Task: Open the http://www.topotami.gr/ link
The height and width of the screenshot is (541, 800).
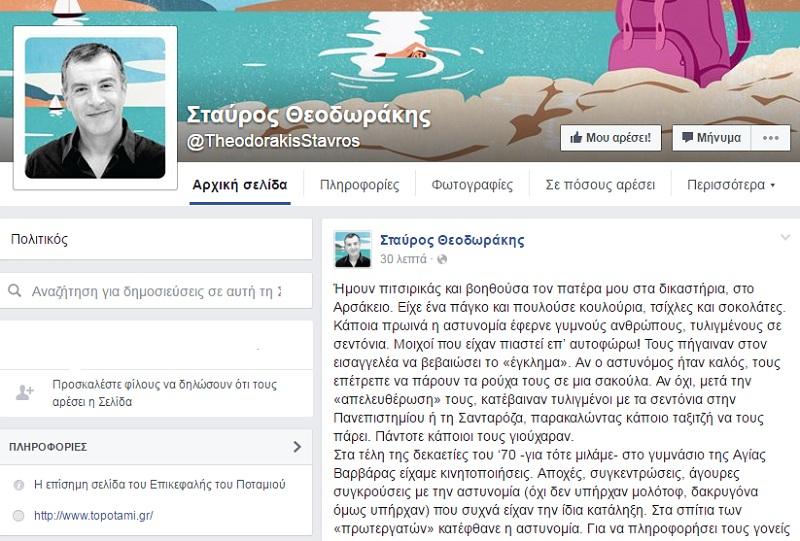Action: pos(93,515)
